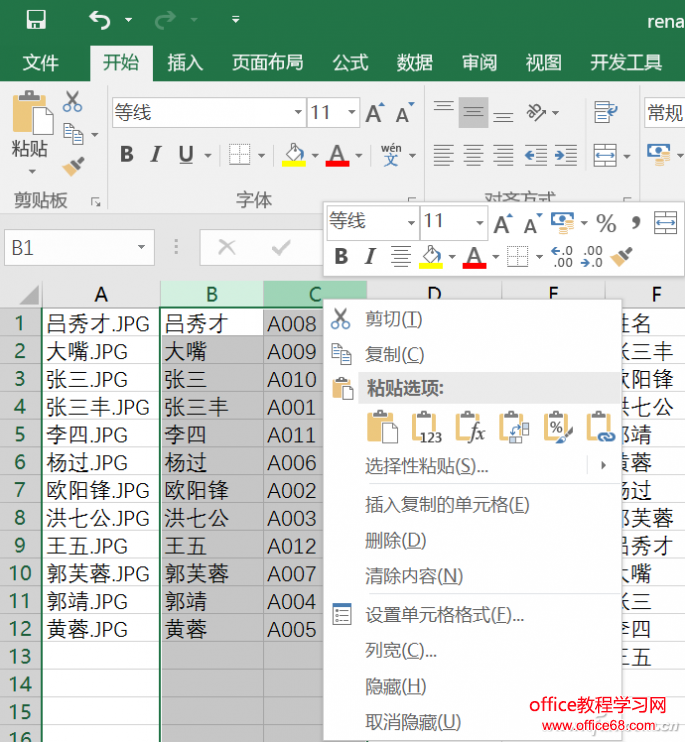Click the Increase Indent icon
Image resolution: width=685 pixels, height=742 pixels.
566,155
